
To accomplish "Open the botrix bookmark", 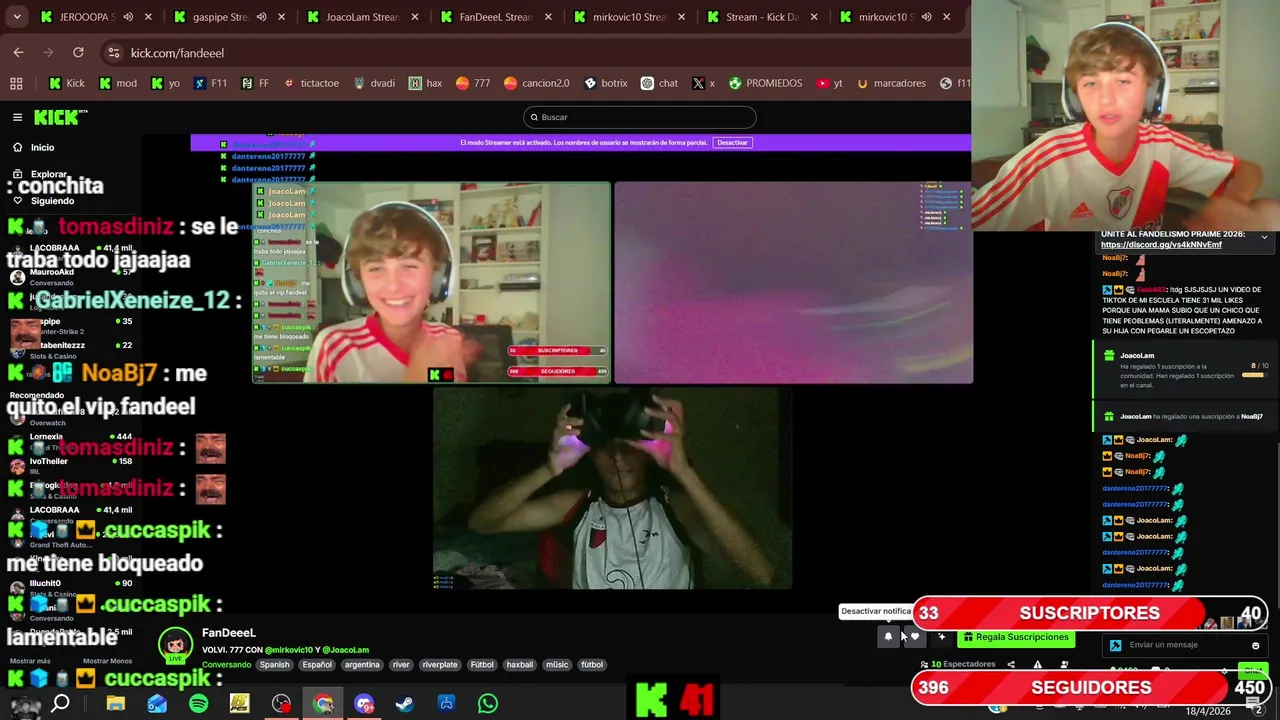I will [605, 83].
